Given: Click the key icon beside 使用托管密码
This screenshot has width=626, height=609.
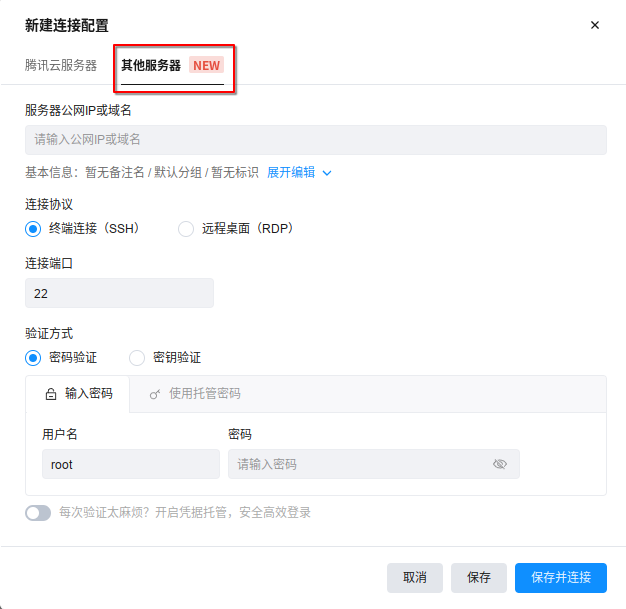Looking at the screenshot, I should pos(155,394).
